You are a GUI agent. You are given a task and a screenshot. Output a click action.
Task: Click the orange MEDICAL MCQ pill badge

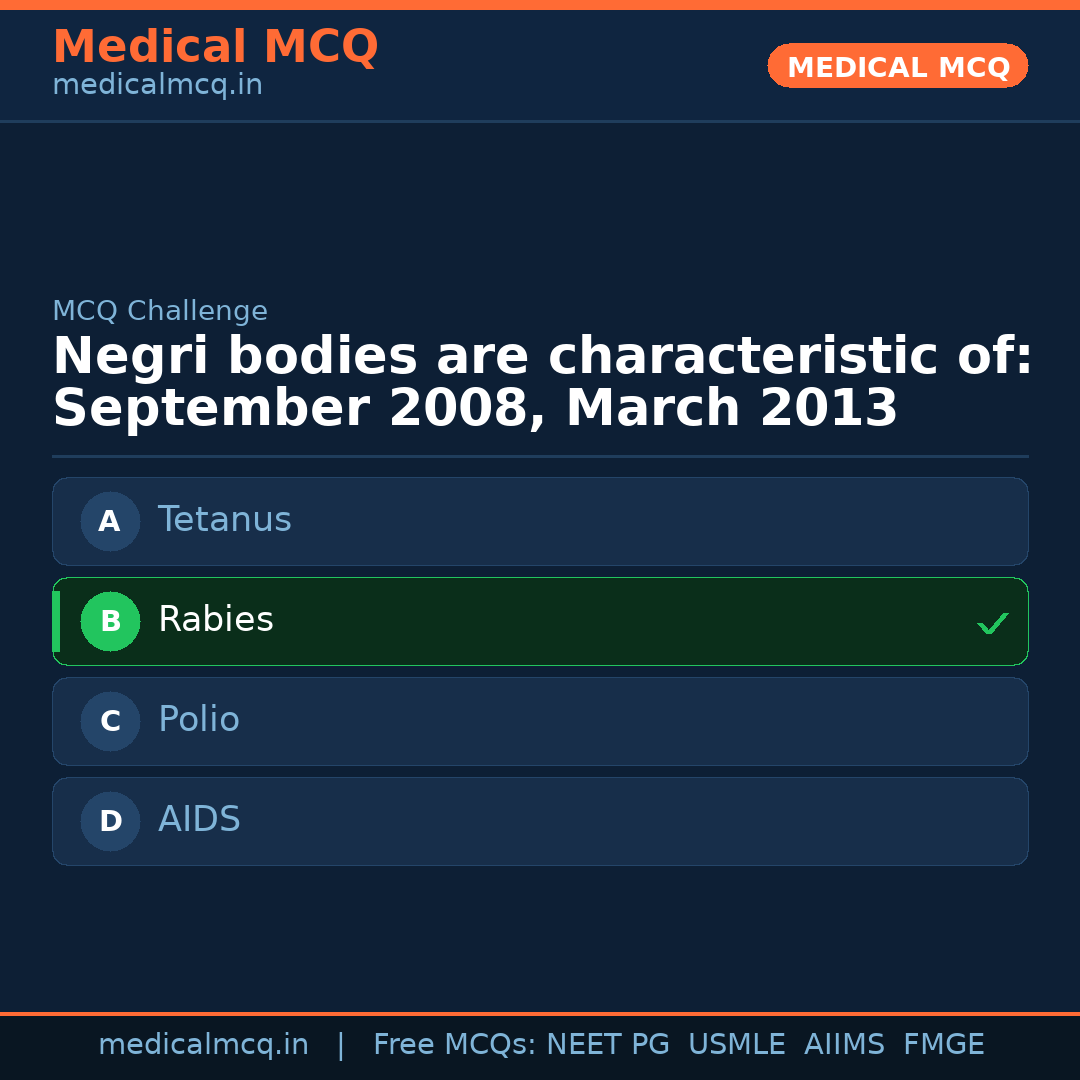[897, 66]
